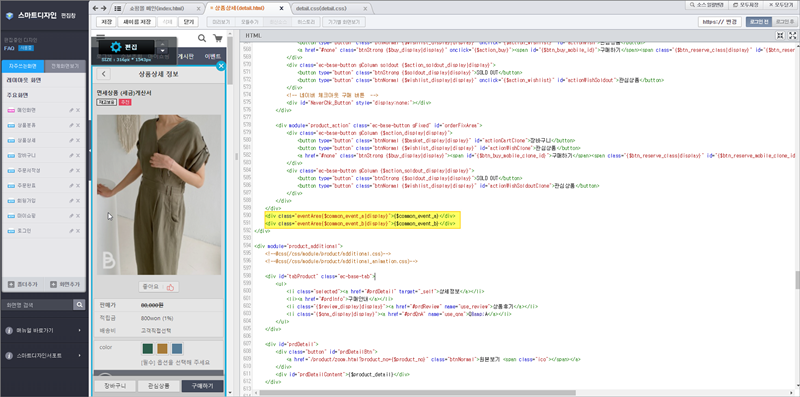Expand the 스마트디자인서포트 menu
Viewport: 800px width, 397px height.
click(x=44, y=355)
